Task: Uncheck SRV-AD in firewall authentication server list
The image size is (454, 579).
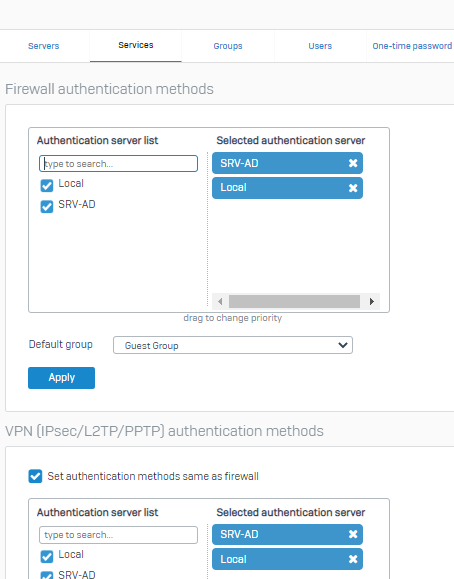Action: point(47,206)
